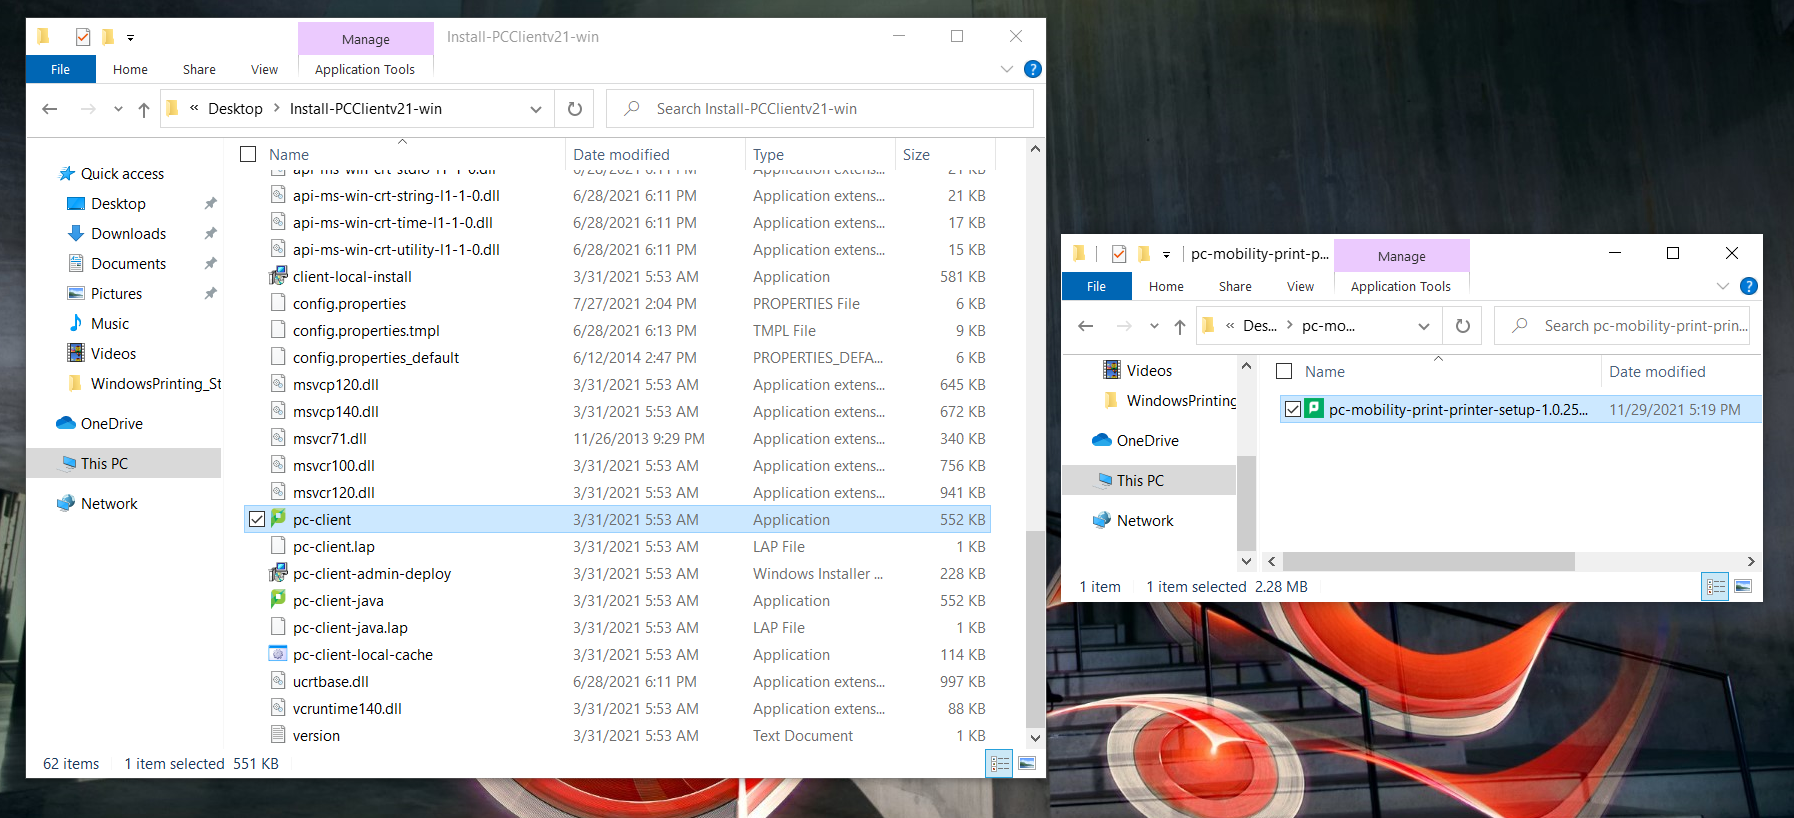Viewport: 1794px width, 818px height.
Task: Click the pc-mobility-print-printer-setup file icon
Action: point(1315,408)
